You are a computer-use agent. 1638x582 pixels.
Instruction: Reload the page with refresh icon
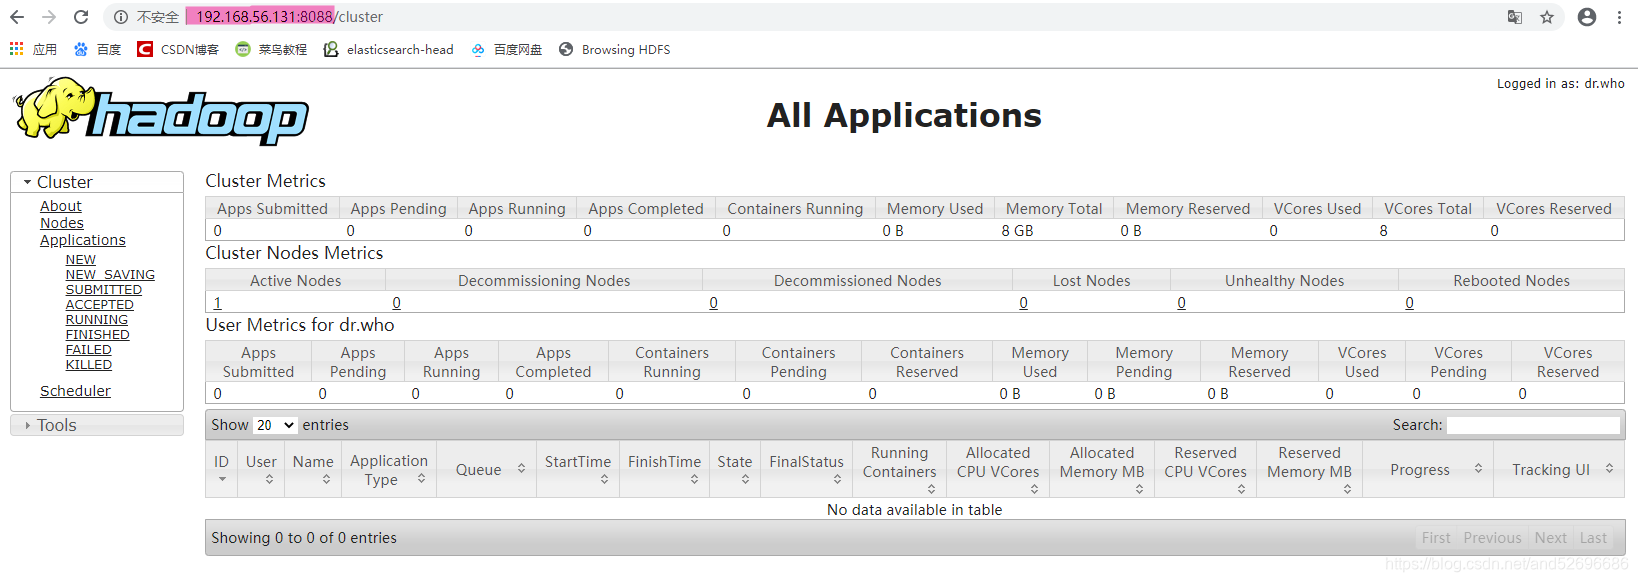tap(81, 17)
